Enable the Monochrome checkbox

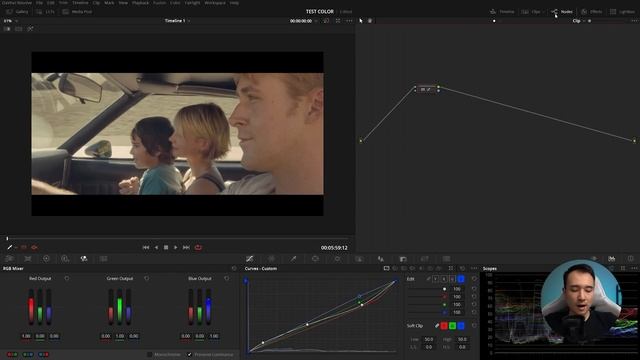pyautogui.click(x=149, y=354)
